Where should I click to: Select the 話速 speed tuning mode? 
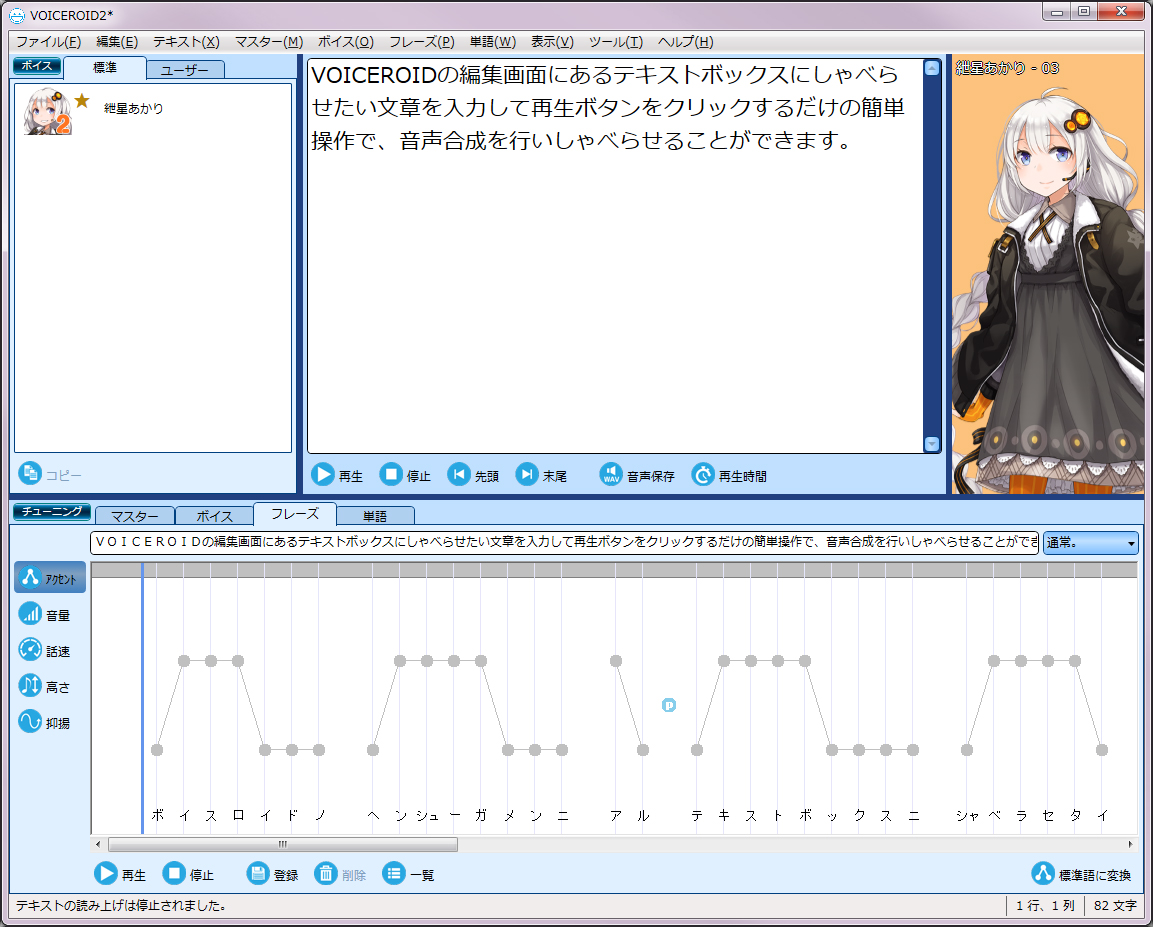[45, 650]
